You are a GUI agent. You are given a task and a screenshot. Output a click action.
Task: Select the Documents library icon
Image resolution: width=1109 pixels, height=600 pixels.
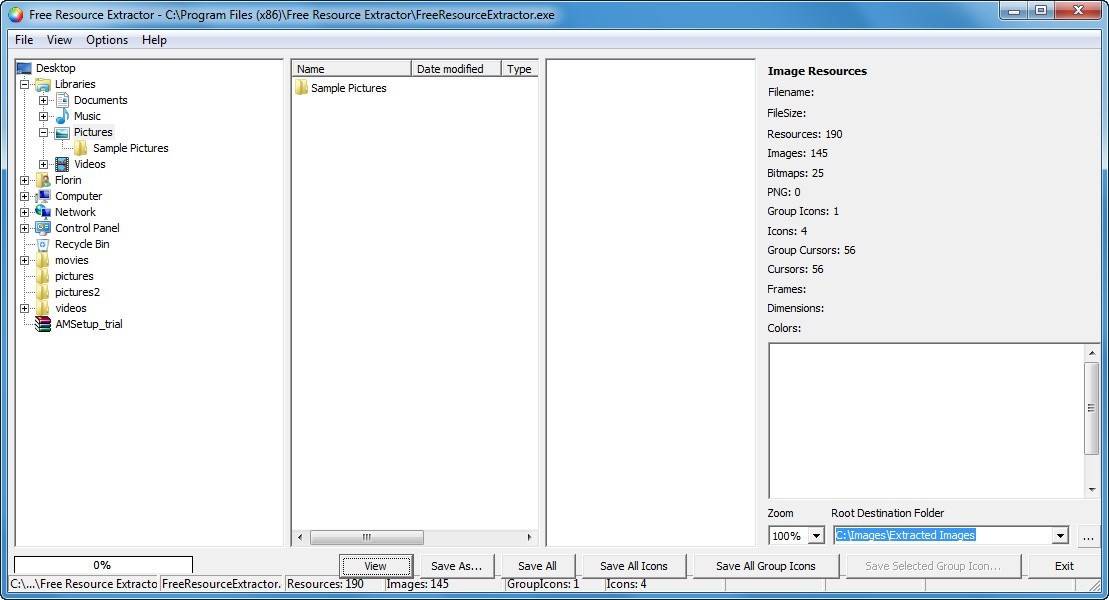pyautogui.click(x=64, y=100)
